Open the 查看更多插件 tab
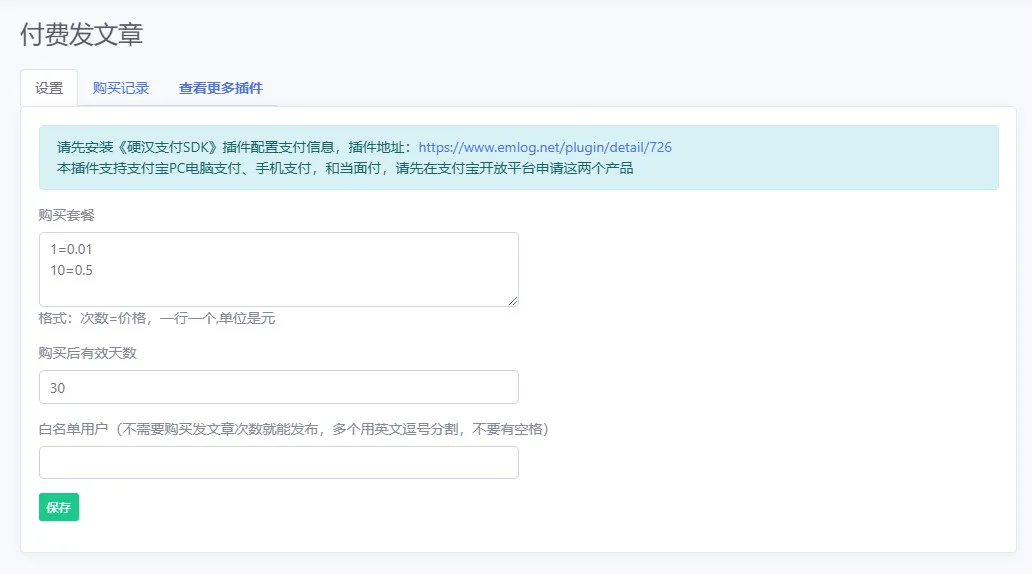This screenshot has height=574, width=1032. [220, 88]
